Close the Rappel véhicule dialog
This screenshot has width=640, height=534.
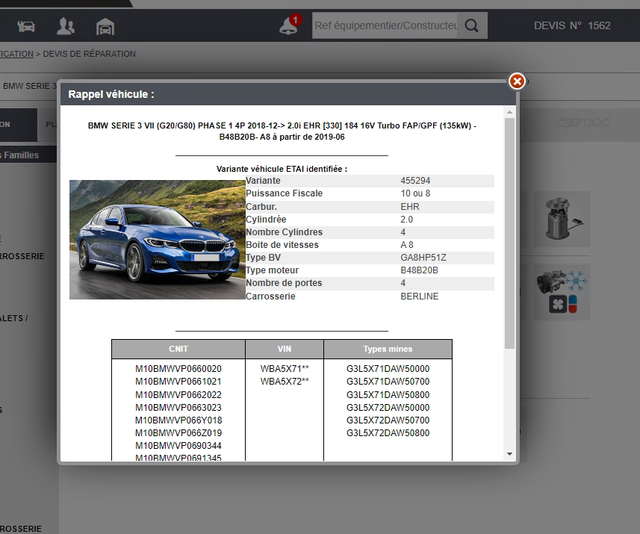[x=517, y=81]
